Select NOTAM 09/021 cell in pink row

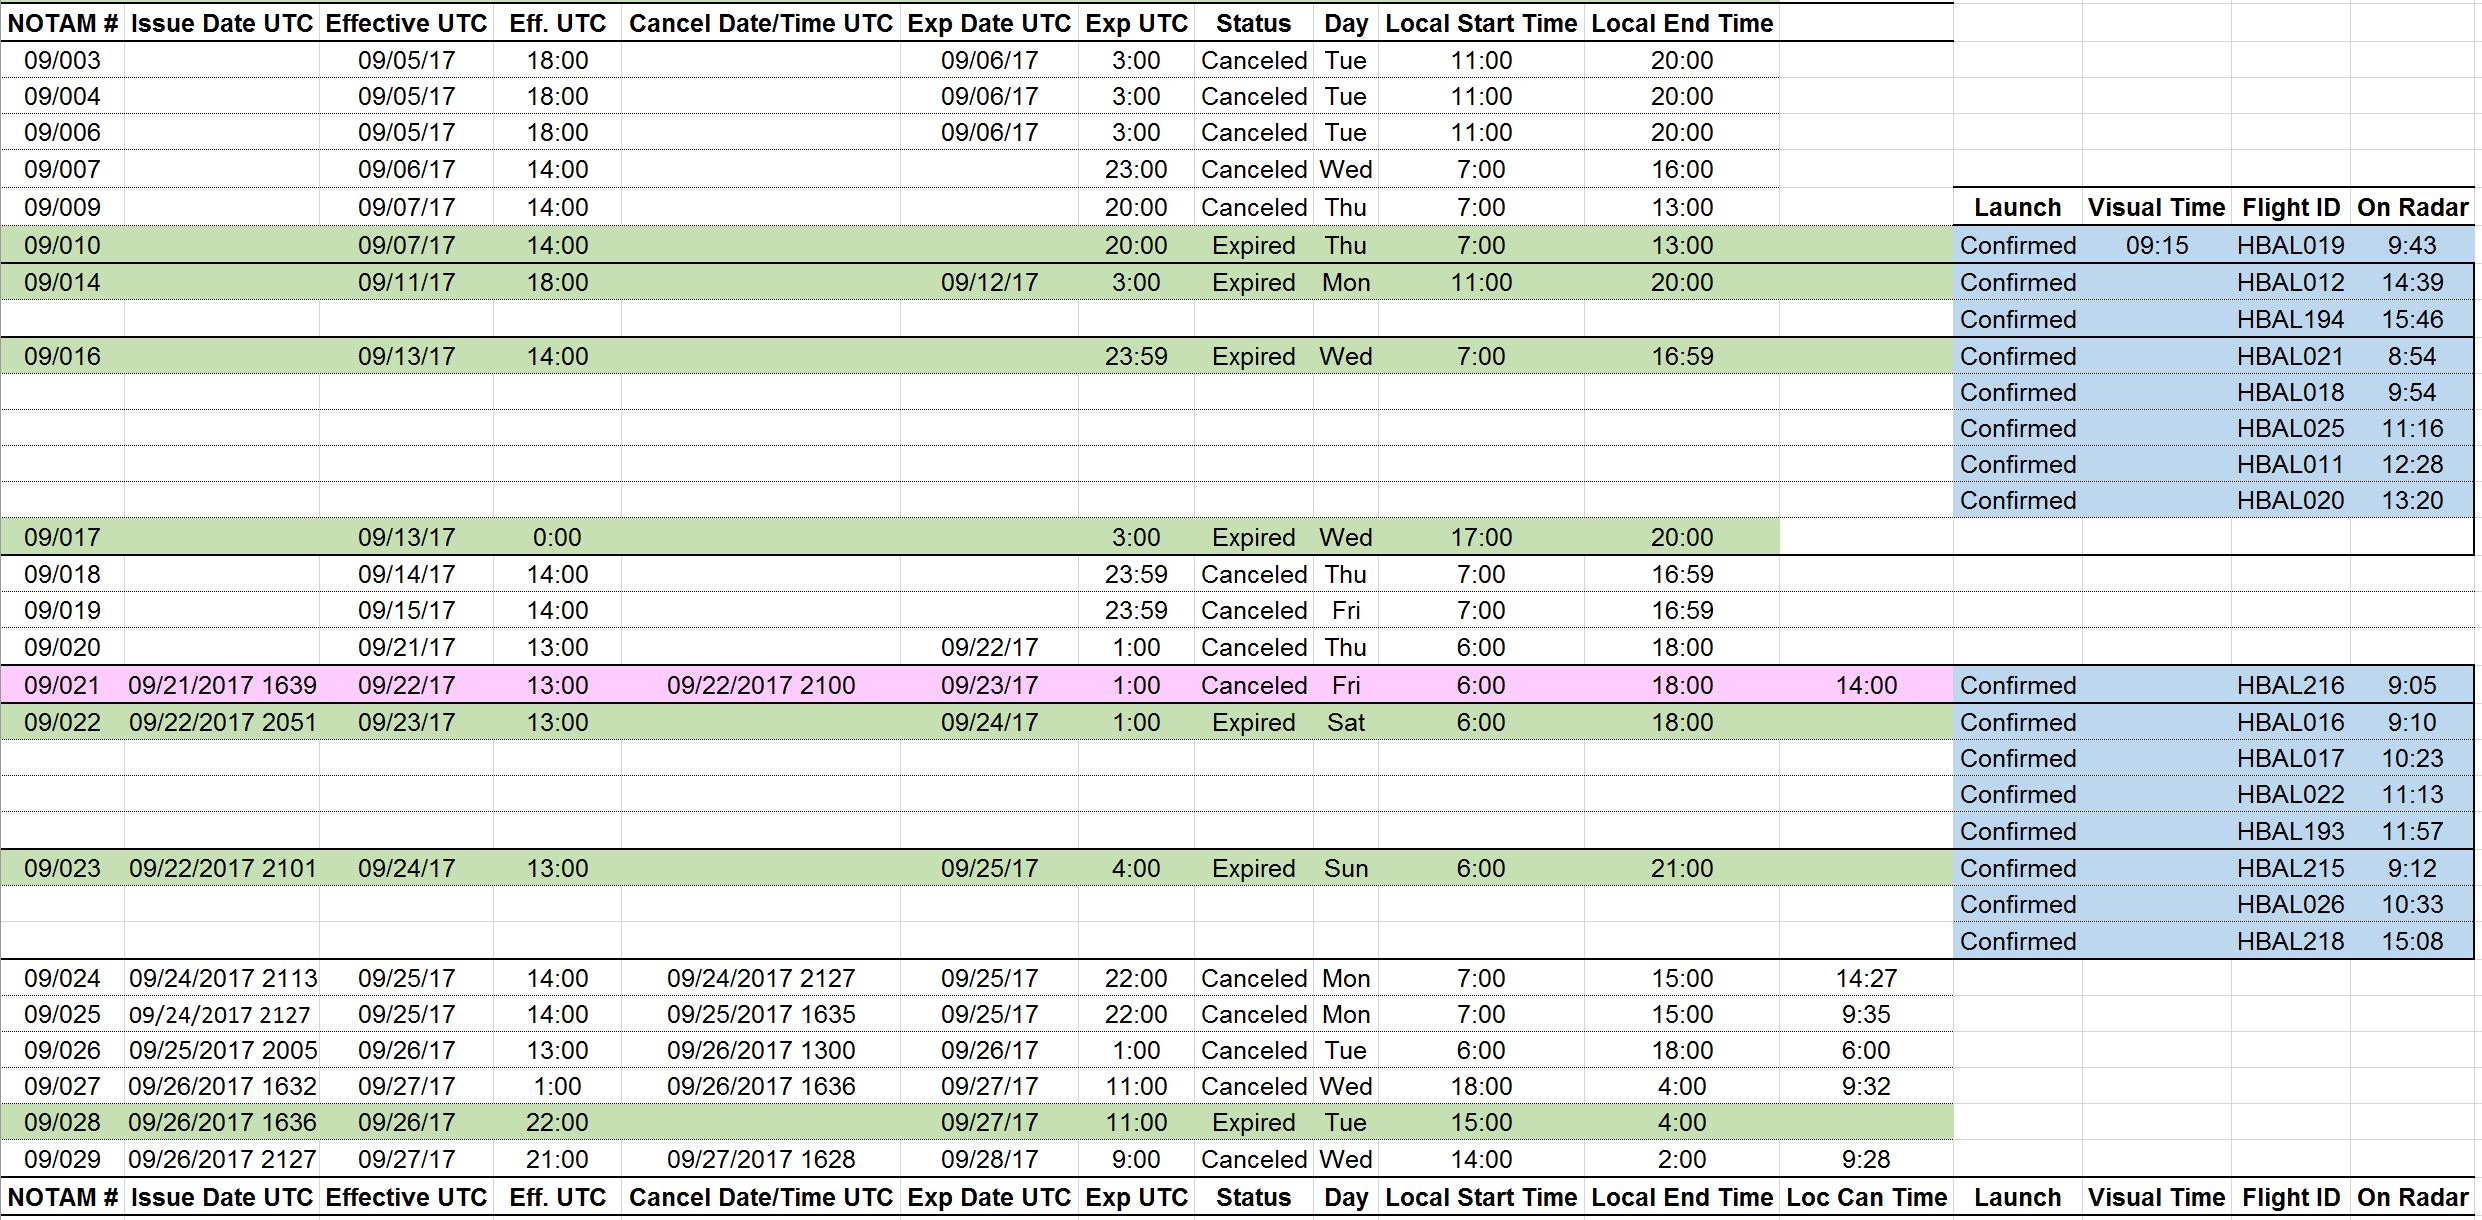tap(62, 685)
